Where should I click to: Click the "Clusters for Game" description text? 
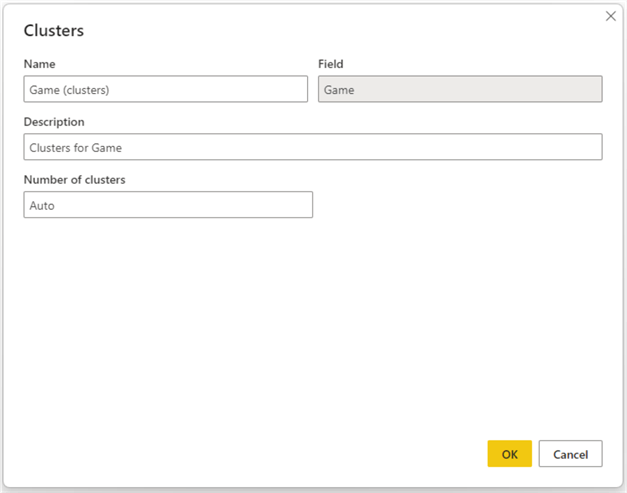pos(75,147)
